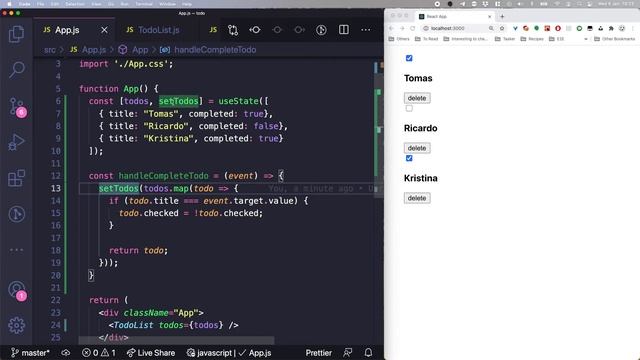Open the Recipes bookmarks folder
The image size is (640, 360).
coord(532,39)
